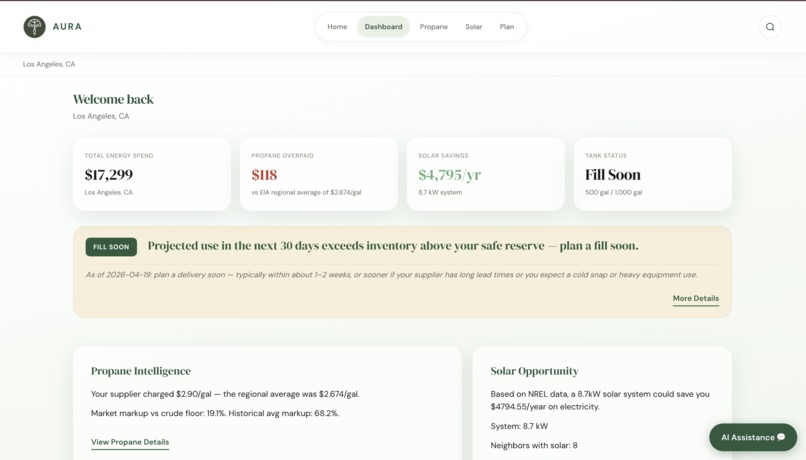The width and height of the screenshot is (806, 460).
Task: Select the Propane Overpaid card
Action: coord(319,174)
